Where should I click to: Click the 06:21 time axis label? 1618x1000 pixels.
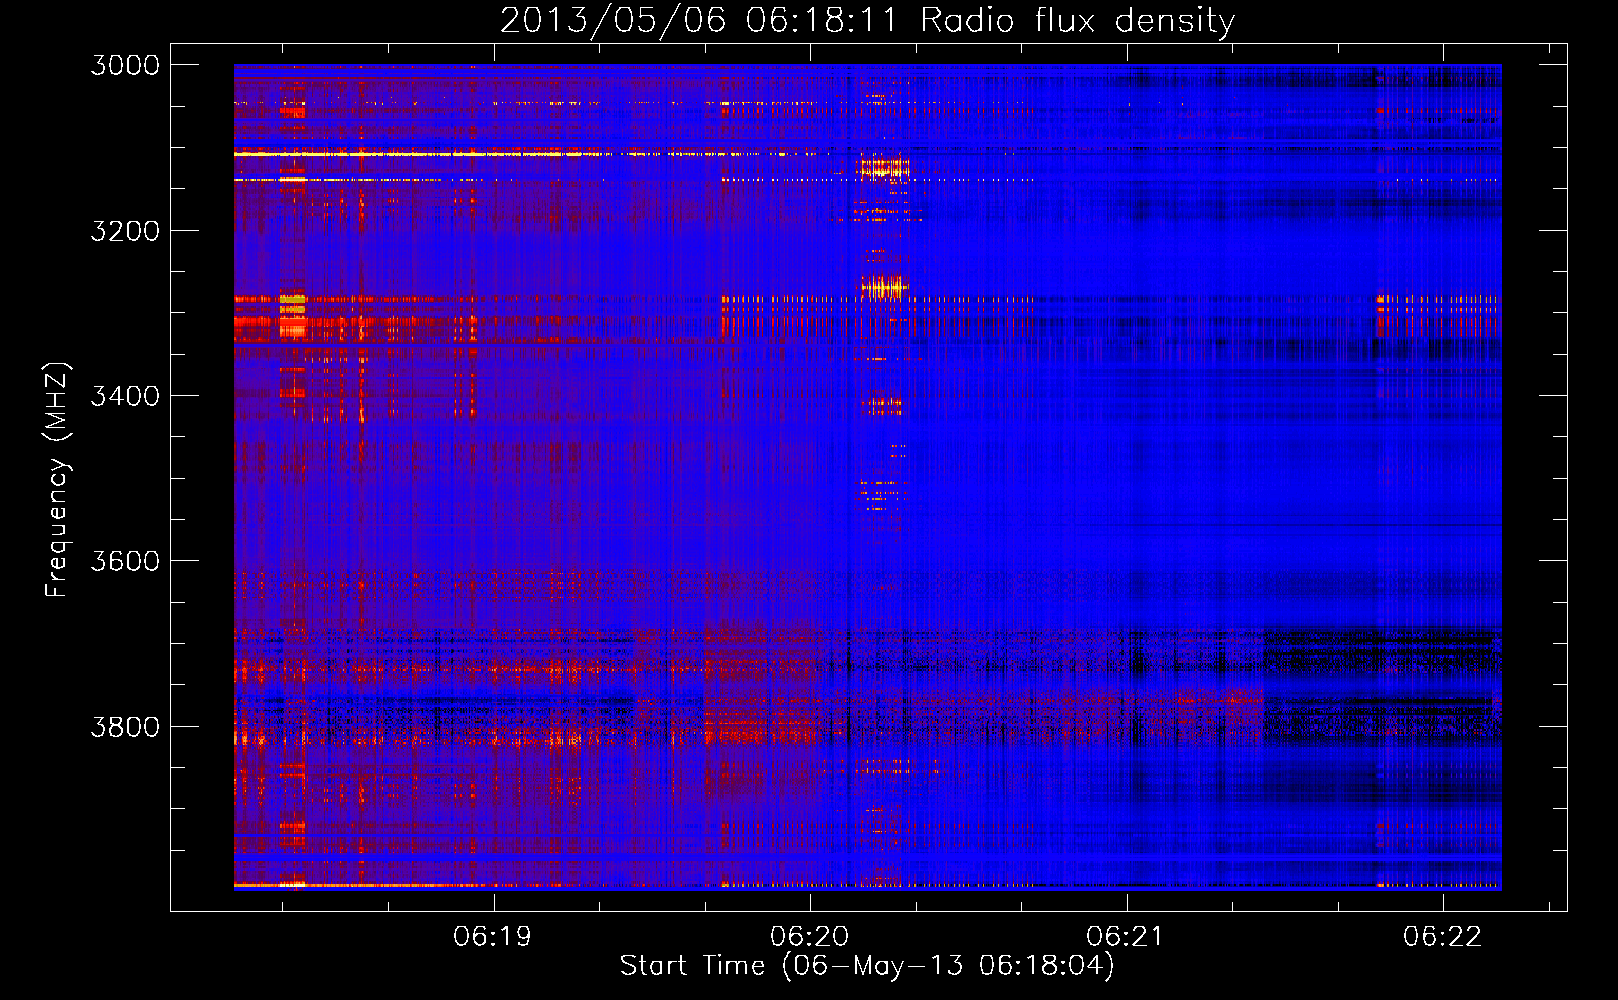pyautogui.click(x=1126, y=936)
